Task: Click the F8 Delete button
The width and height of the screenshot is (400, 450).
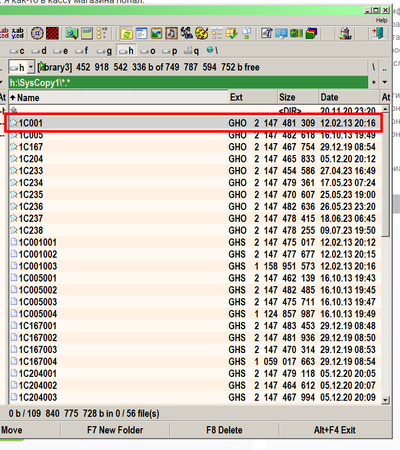Action: [224, 430]
